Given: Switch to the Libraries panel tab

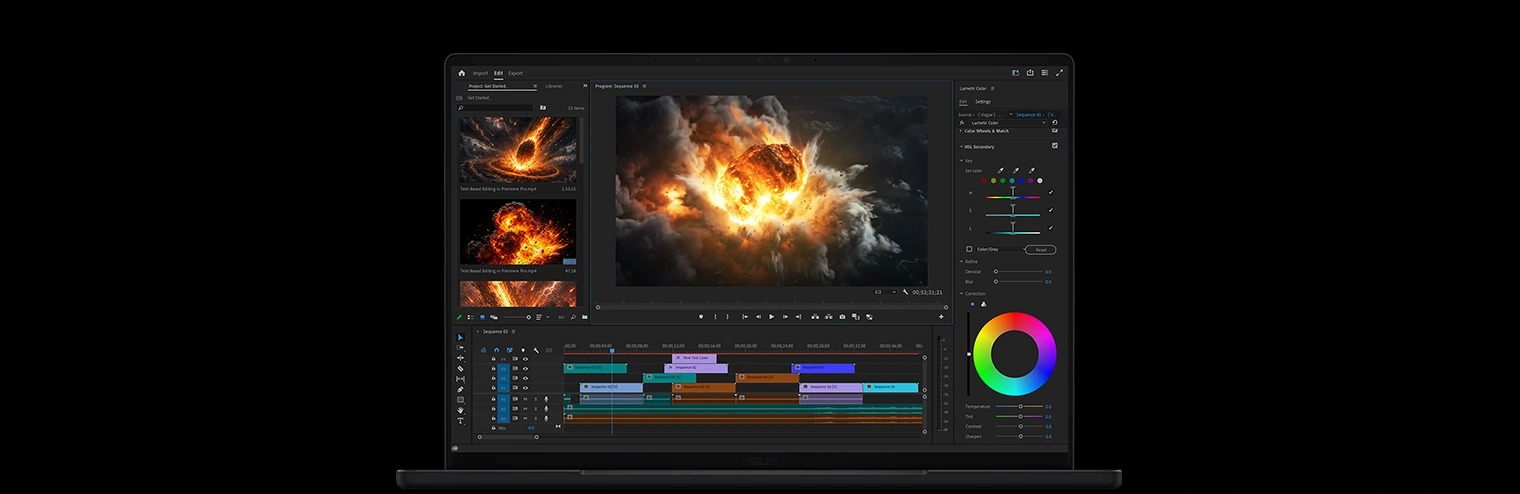Looking at the screenshot, I should (554, 86).
